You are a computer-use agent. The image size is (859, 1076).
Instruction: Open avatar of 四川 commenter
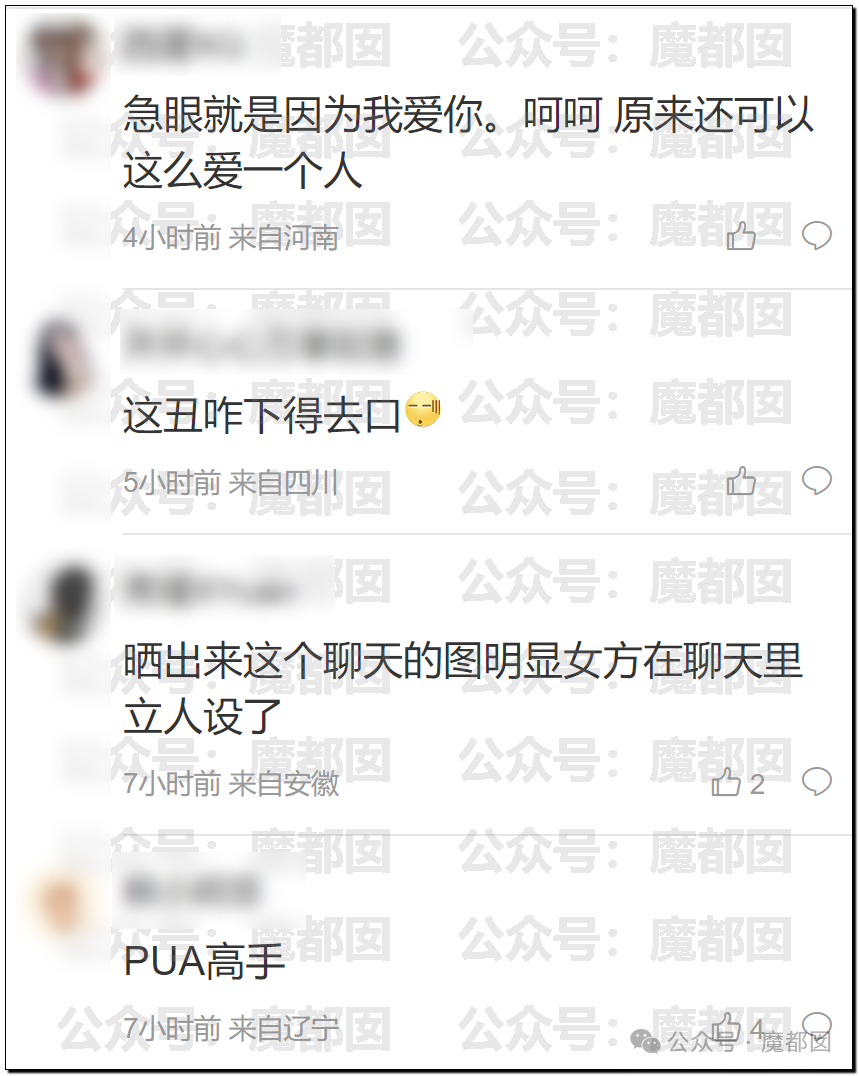coord(63,357)
